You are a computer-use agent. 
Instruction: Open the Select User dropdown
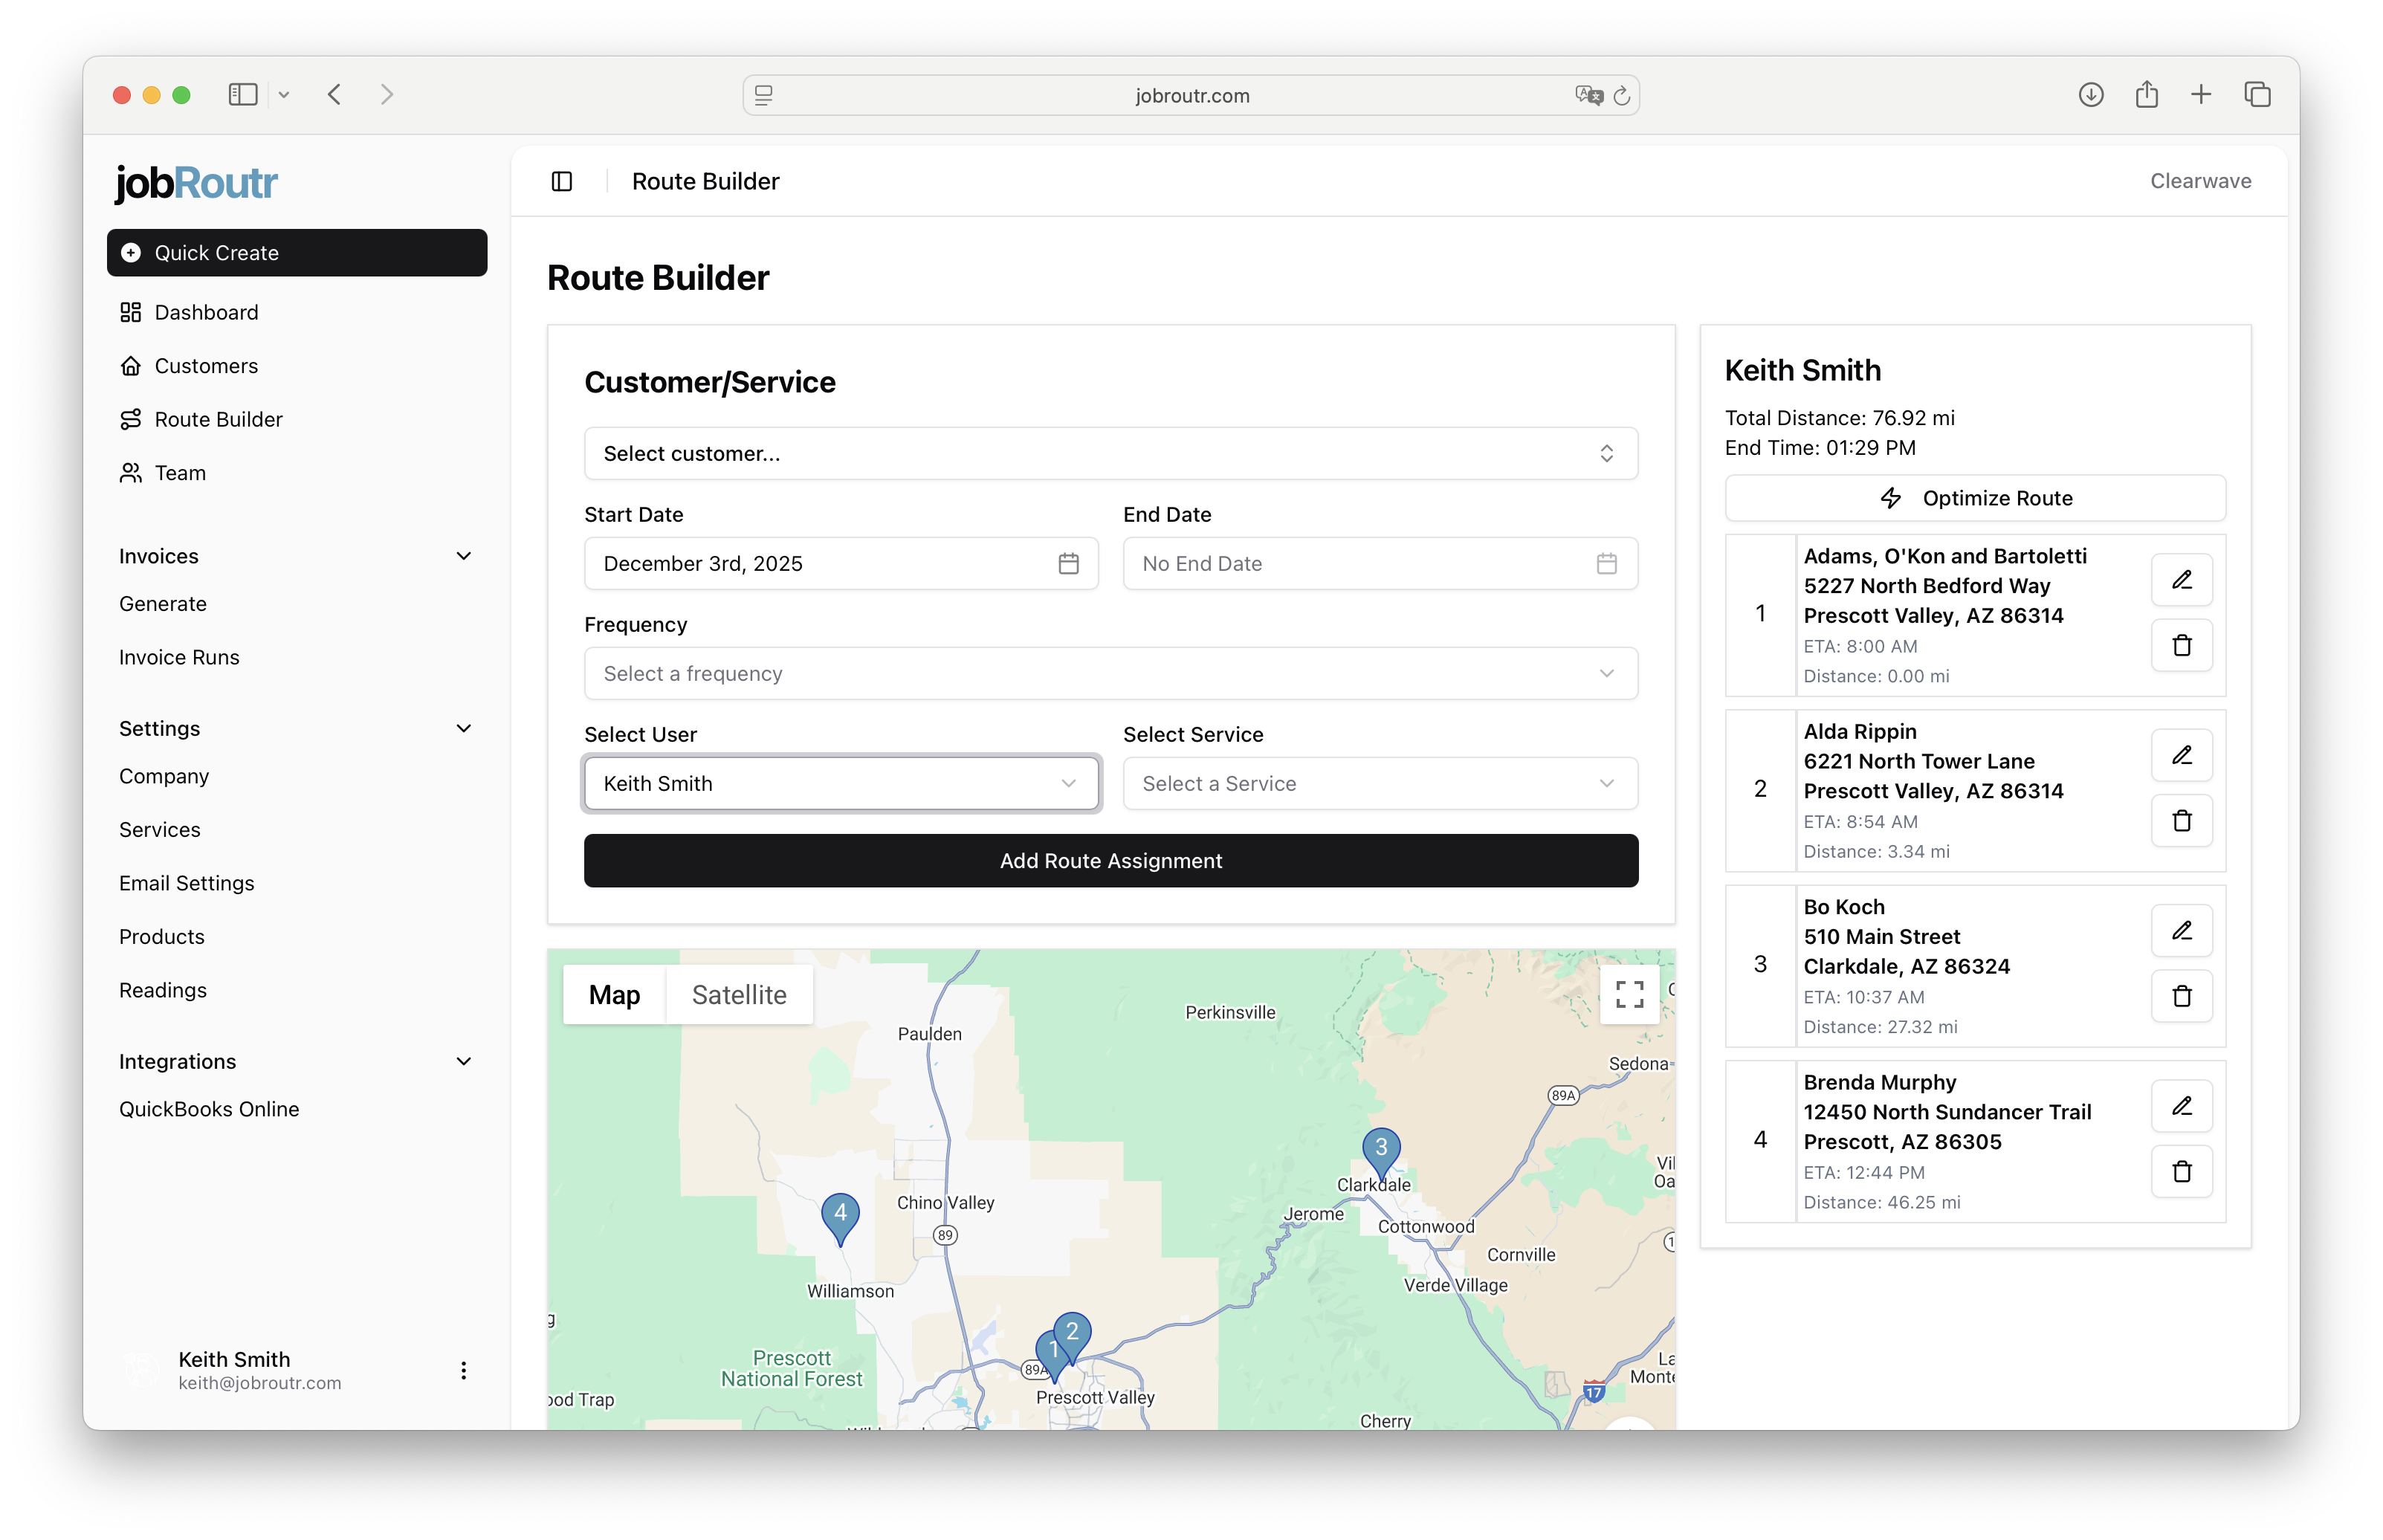(841, 783)
